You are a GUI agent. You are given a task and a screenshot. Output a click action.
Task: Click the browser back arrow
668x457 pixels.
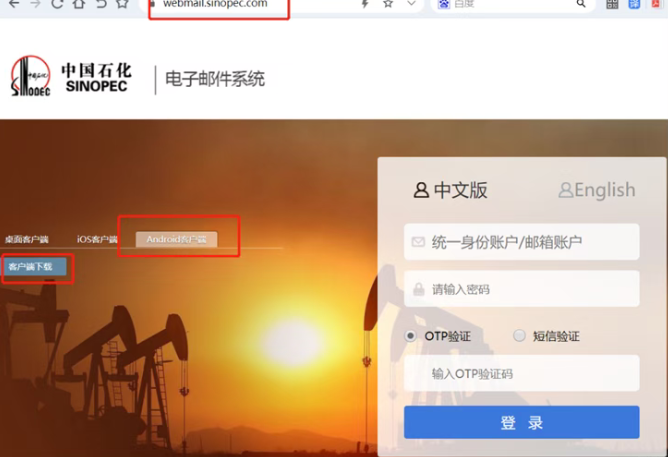[x=14, y=4]
